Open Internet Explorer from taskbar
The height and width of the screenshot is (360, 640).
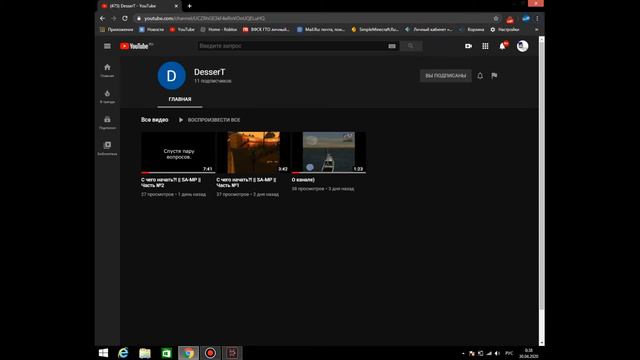click(x=123, y=353)
